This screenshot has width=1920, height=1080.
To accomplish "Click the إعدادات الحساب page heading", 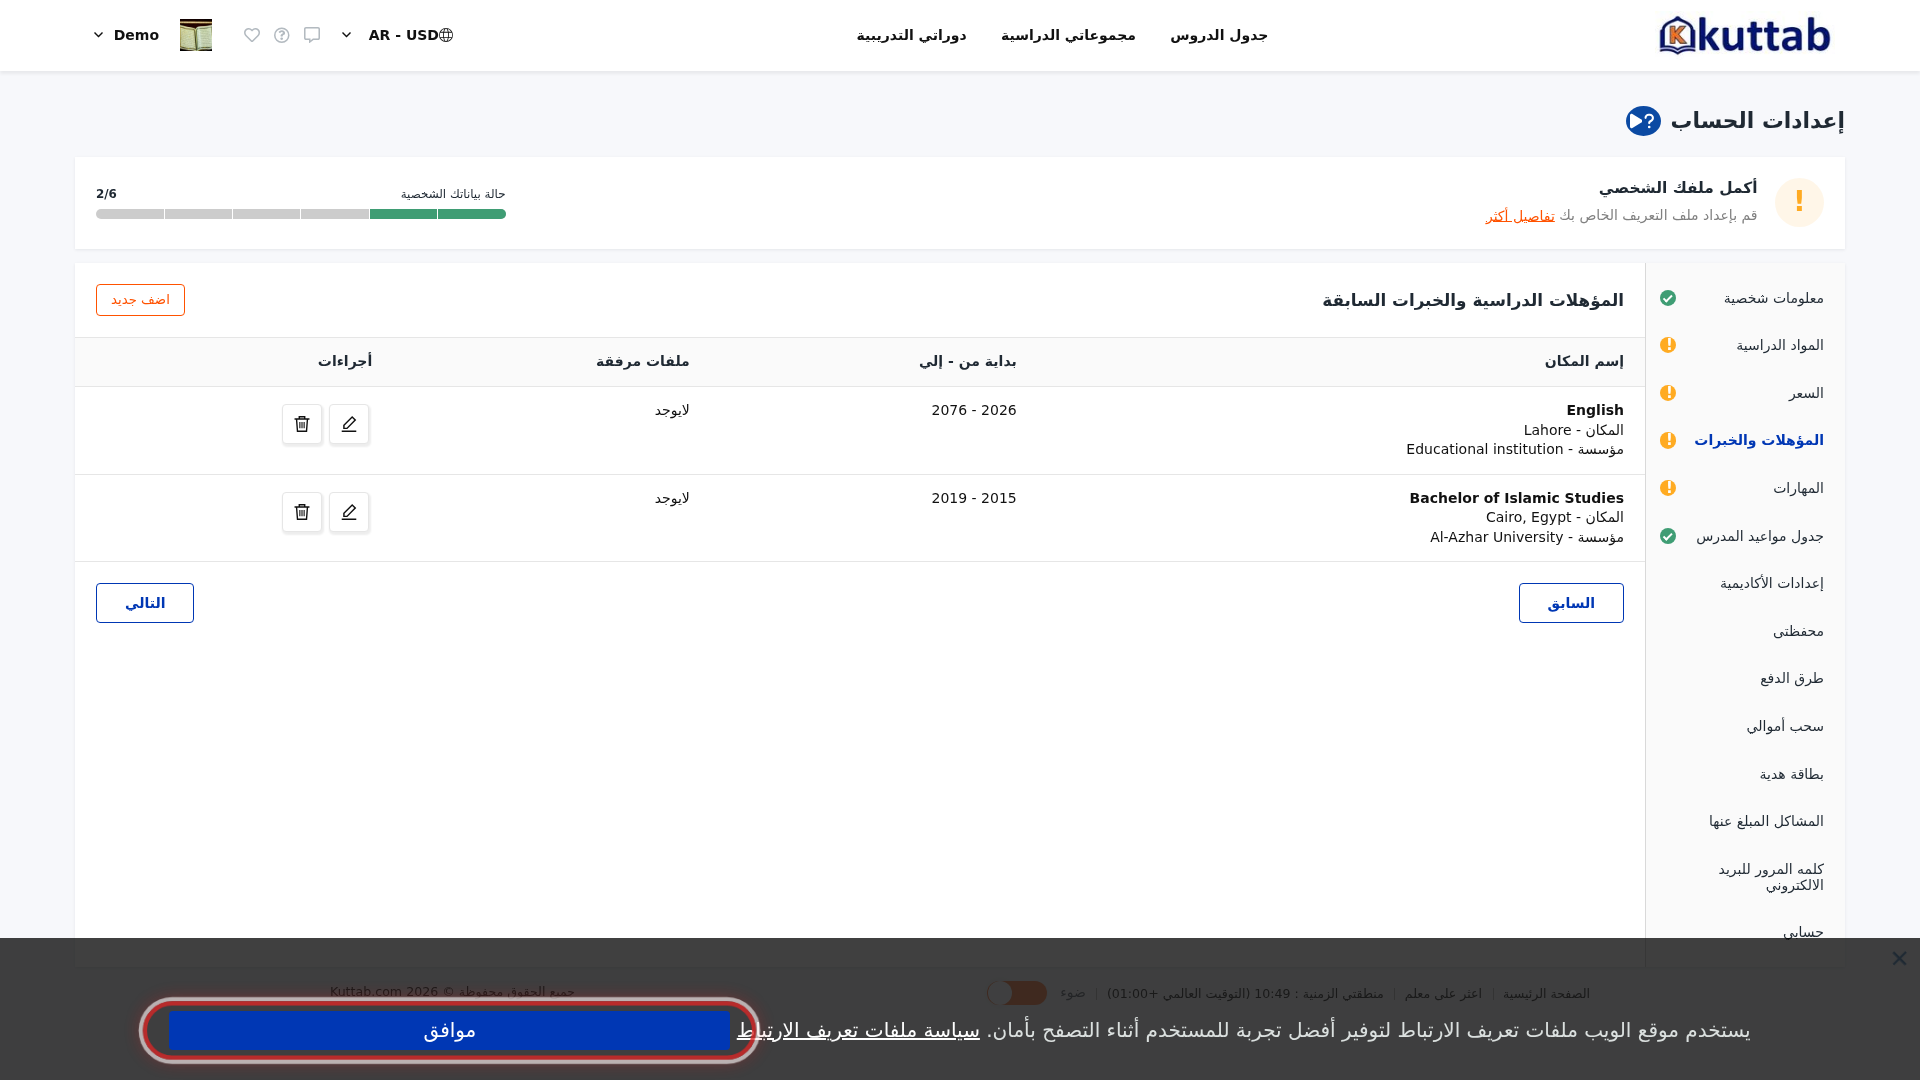I will click(x=1758, y=121).
